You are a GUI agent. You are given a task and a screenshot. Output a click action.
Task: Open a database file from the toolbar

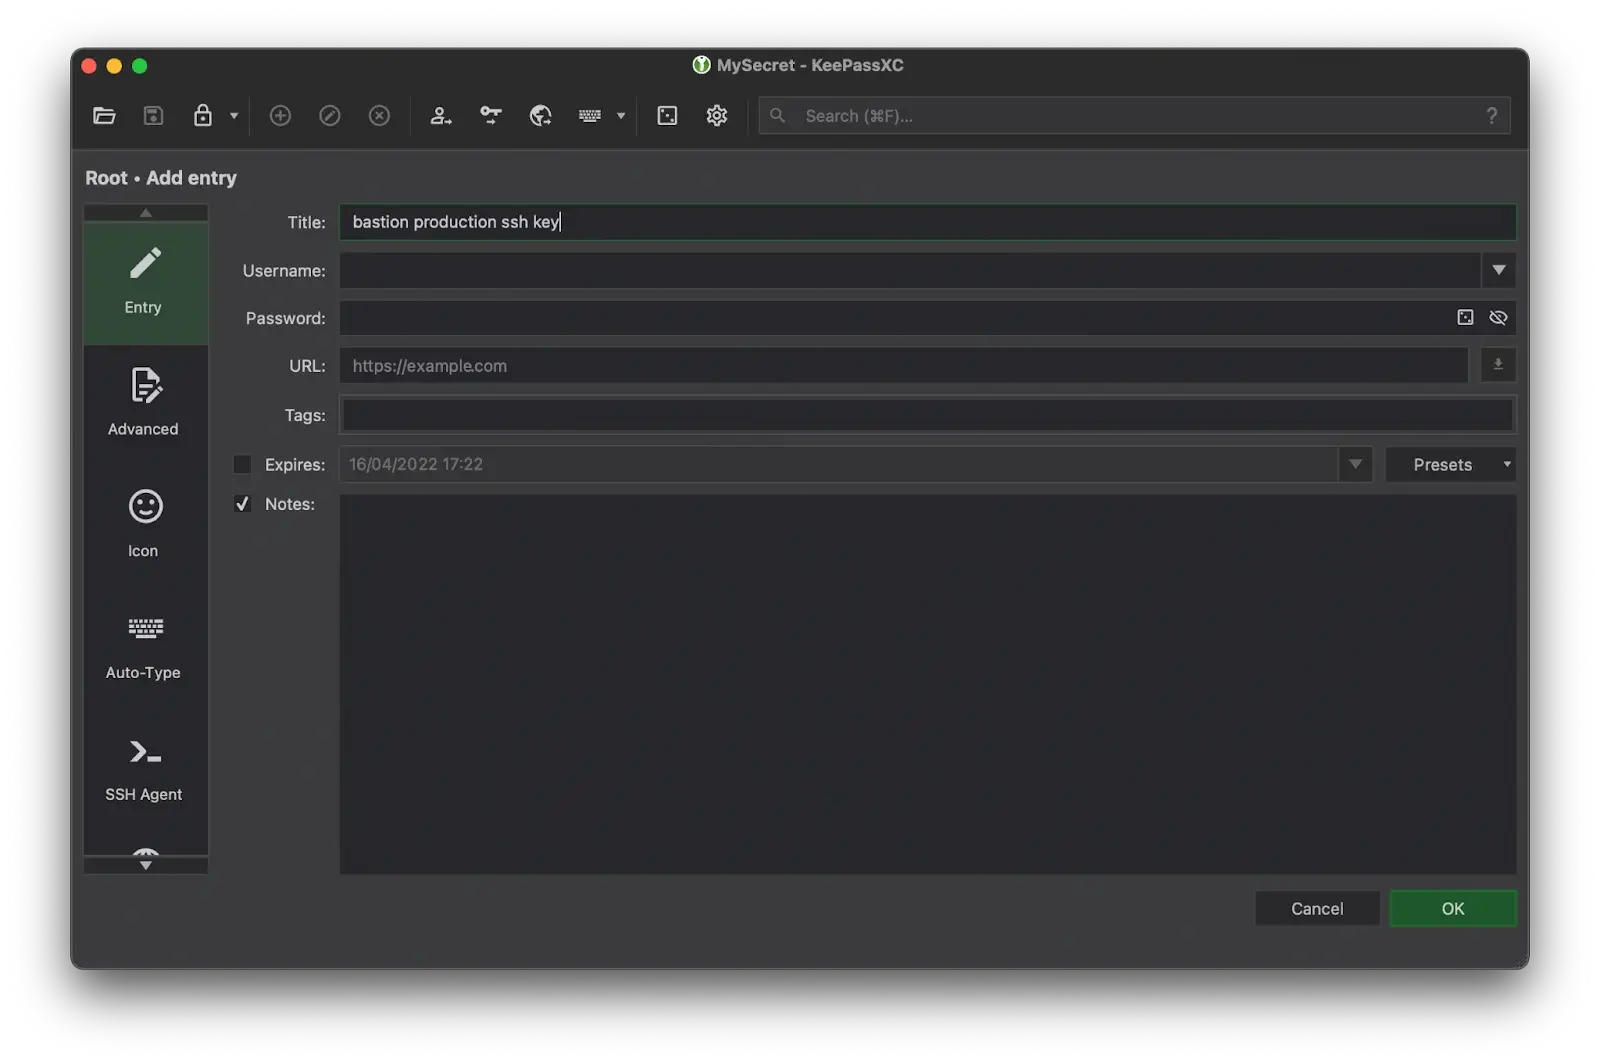click(x=104, y=115)
